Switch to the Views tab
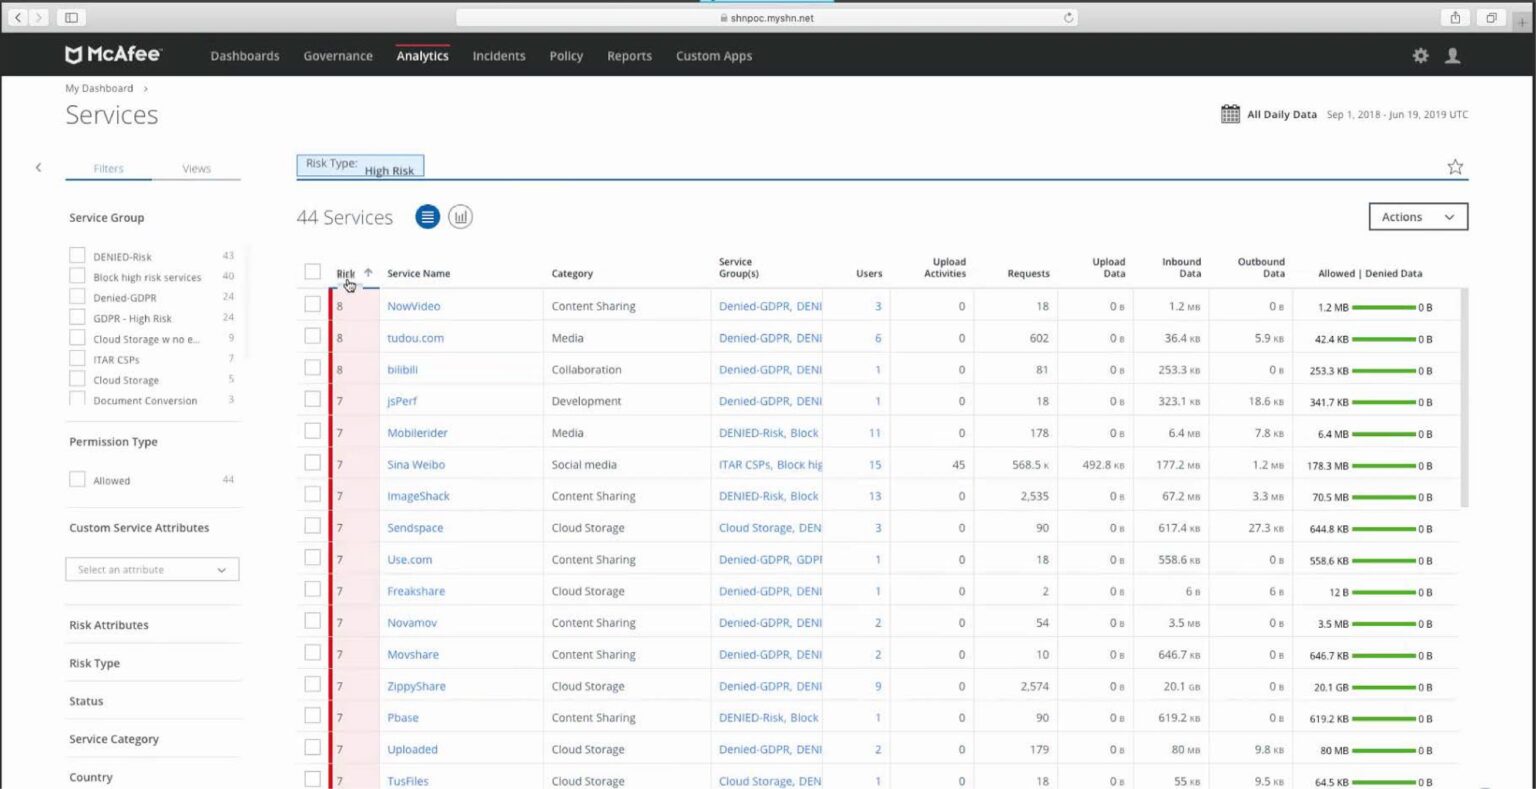The image size is (1536, 789). click(196, 168)
